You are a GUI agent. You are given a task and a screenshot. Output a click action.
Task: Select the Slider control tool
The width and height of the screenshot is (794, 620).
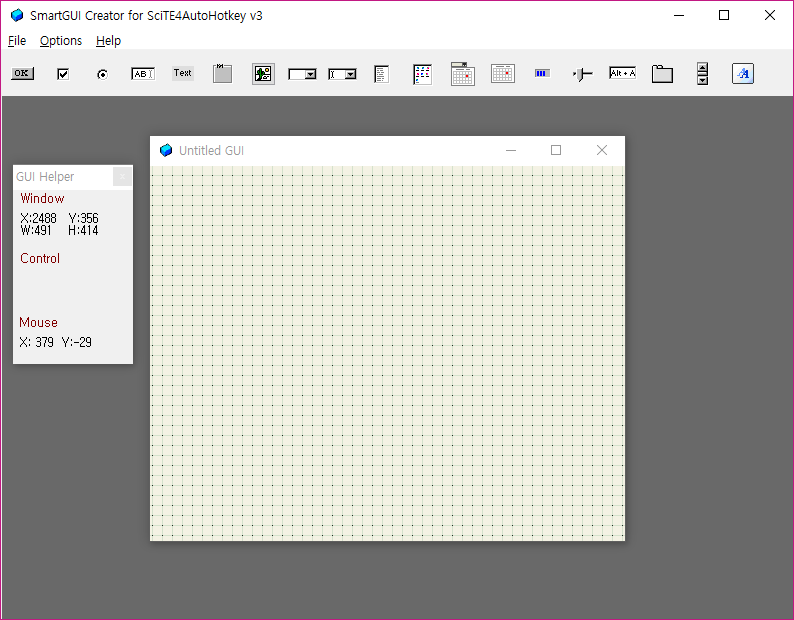tap(582, 74)
